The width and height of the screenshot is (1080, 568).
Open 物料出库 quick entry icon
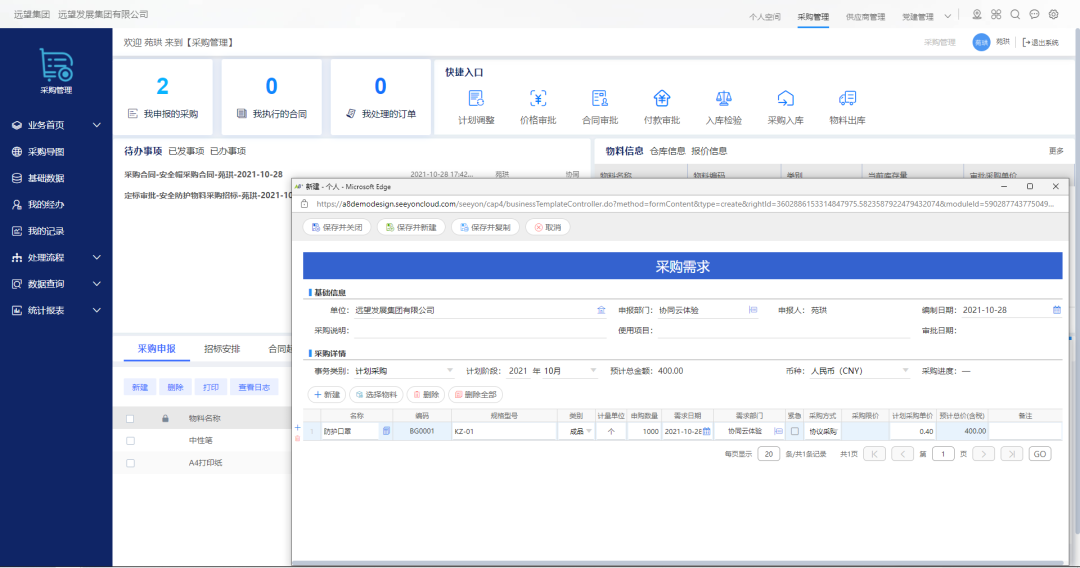(847, 98)
